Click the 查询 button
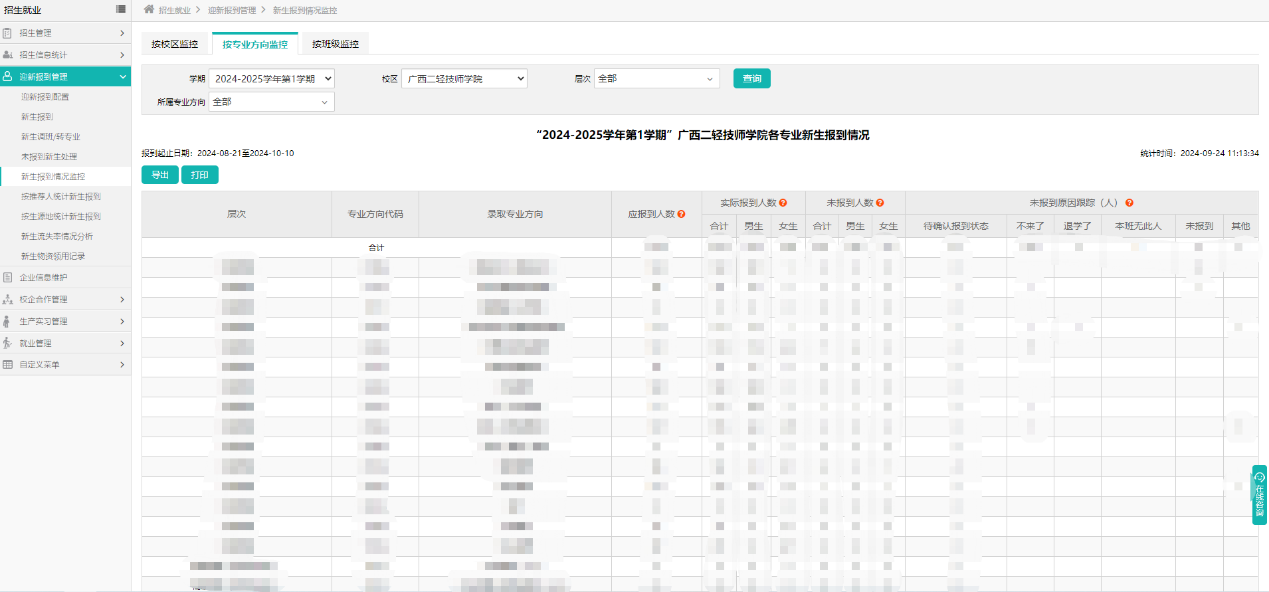 click(x=752, y=78)
